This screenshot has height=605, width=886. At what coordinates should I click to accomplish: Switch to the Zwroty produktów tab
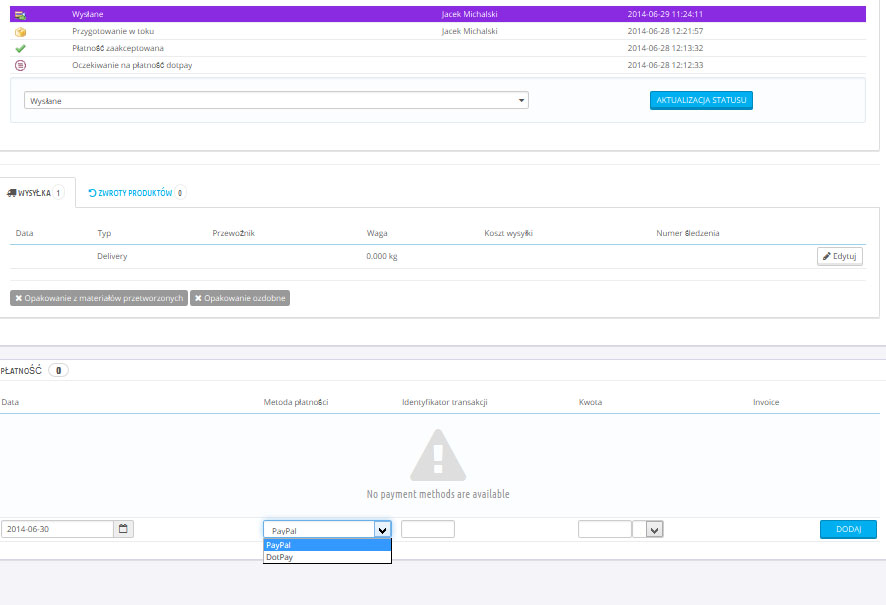coord(136,193)
